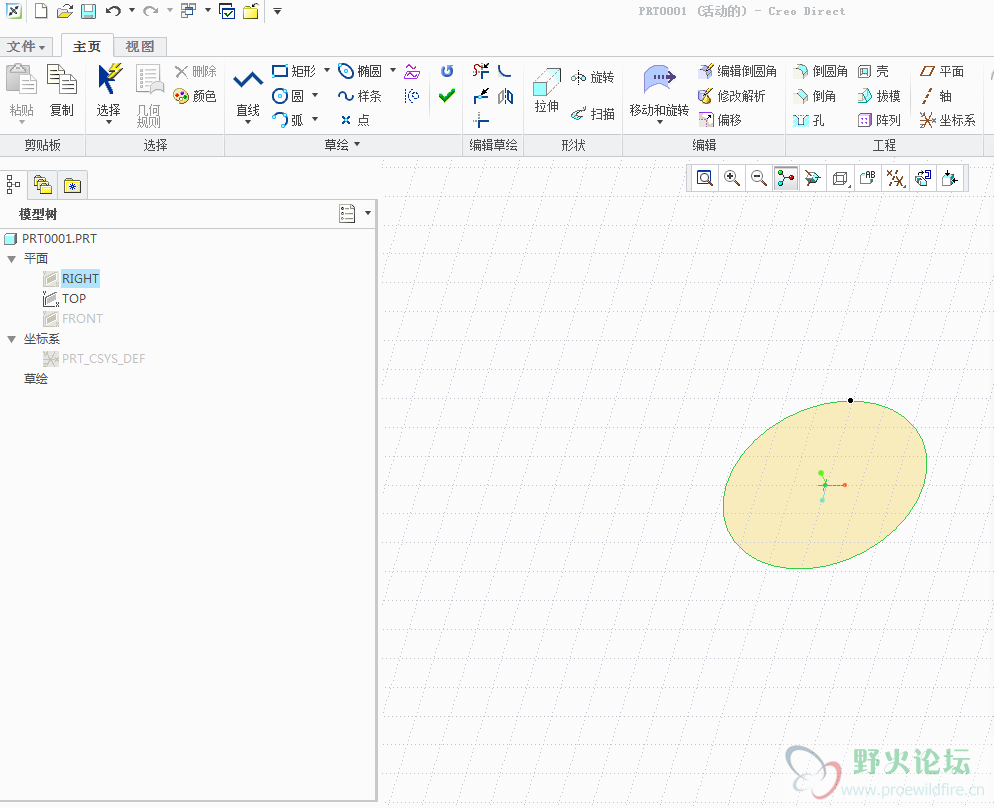Show the model tree tab
Image resolution: width=994 pixels, height=808 pixels.
coord(13,184)
